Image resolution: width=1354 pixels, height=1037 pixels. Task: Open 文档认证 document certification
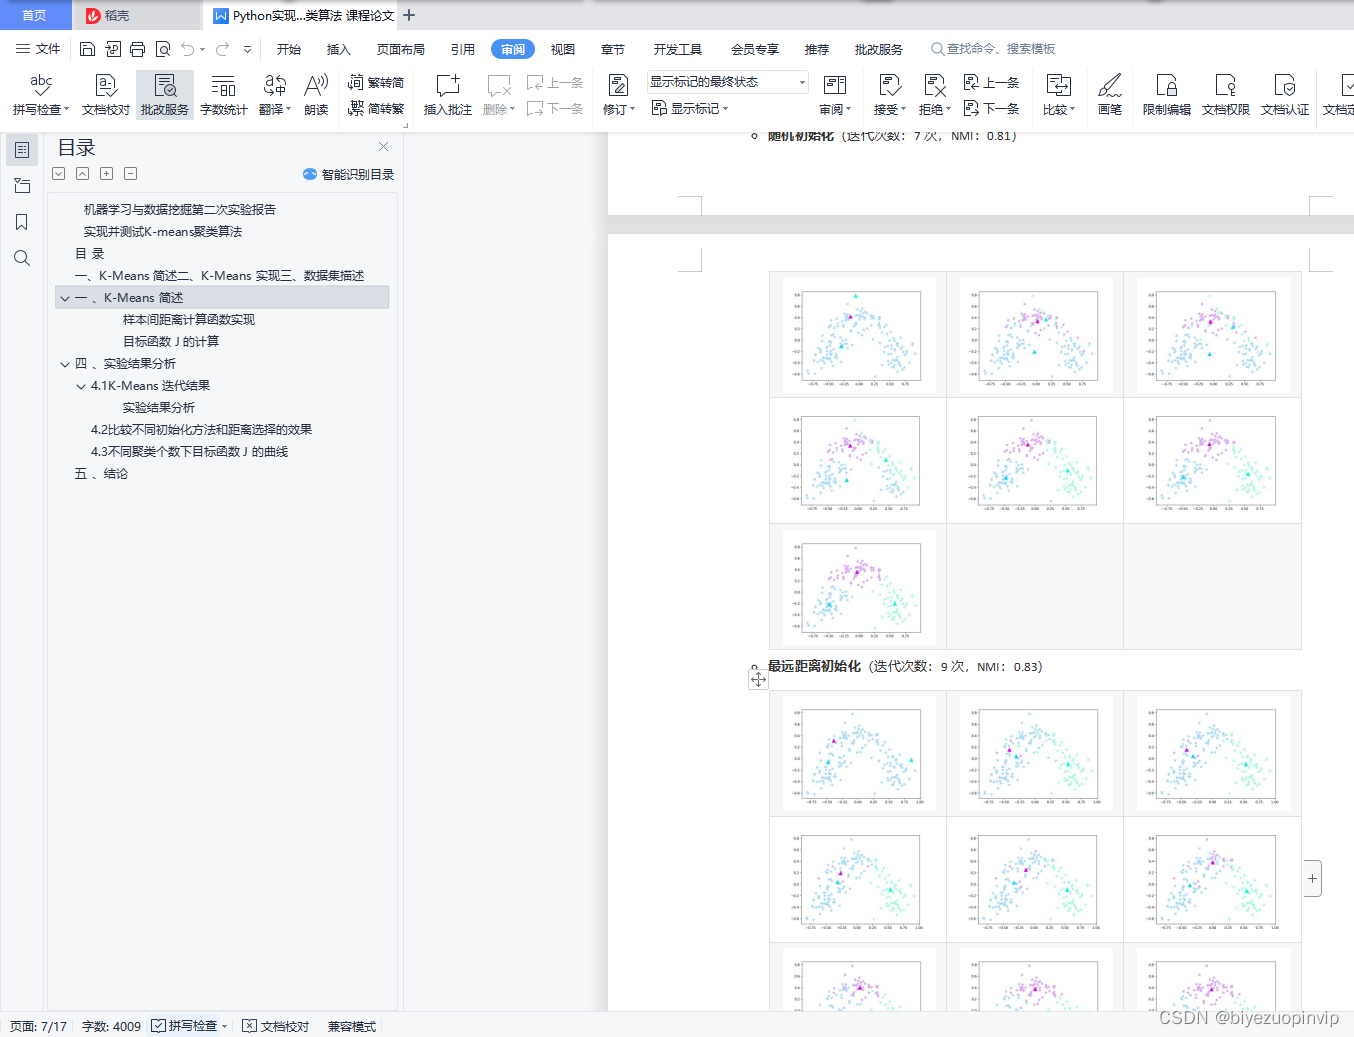pos(1285,95)
